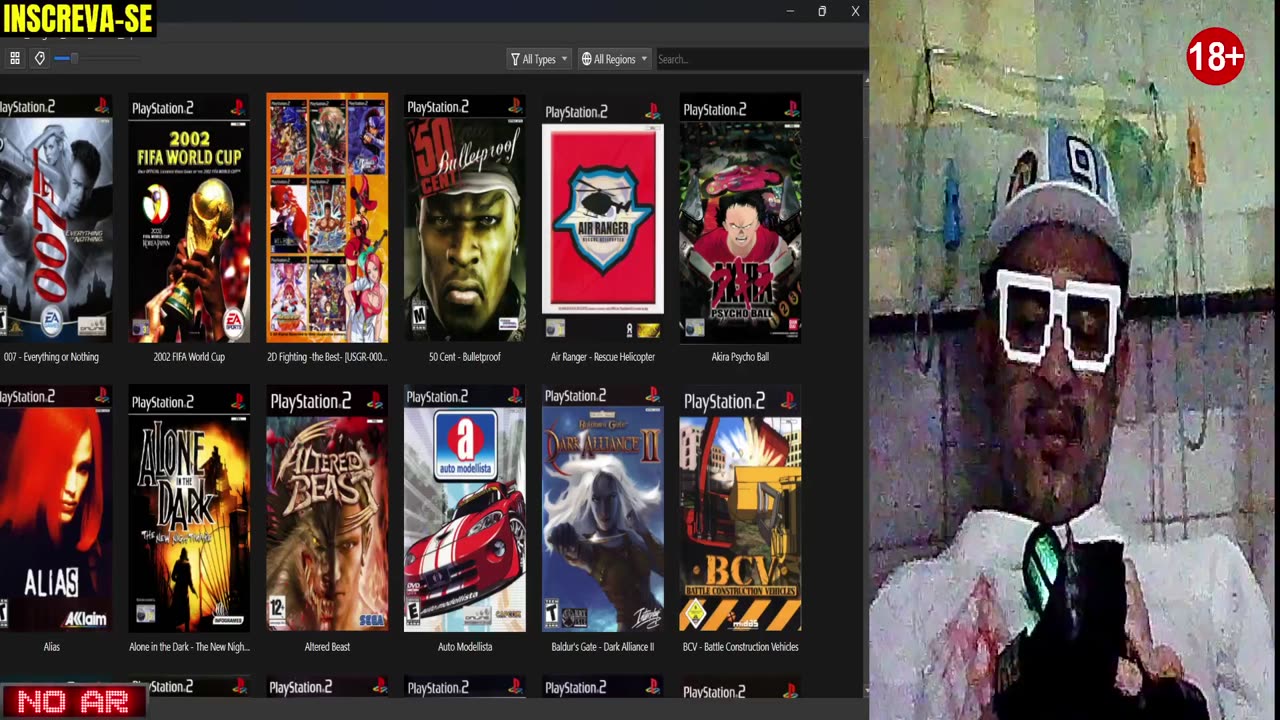
Task: Select the Alone in the Dark cover
Action: coord(189,508)
